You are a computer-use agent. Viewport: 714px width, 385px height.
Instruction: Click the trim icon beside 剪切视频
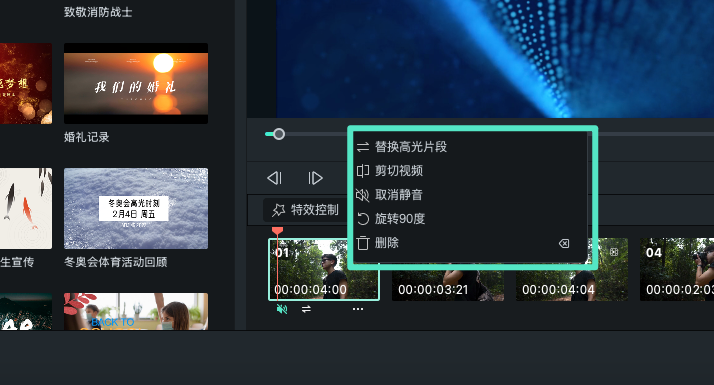(x=363, y=171)
